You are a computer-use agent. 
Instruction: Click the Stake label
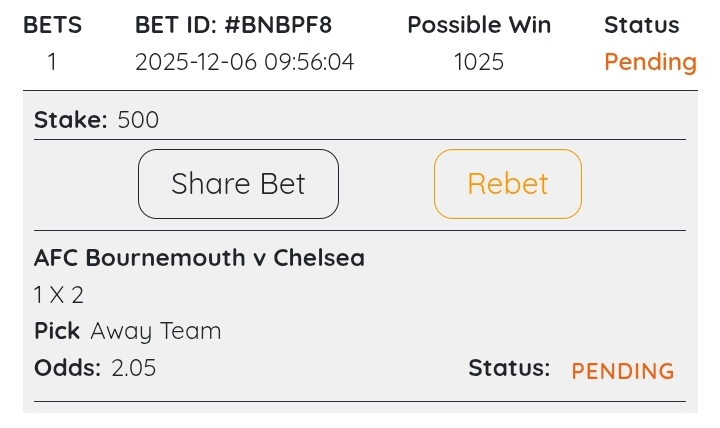[x=70, y=121]
